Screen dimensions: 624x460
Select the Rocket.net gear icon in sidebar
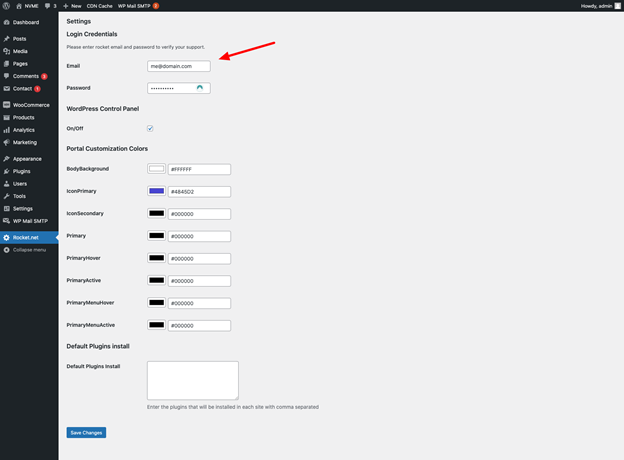point(6,238)
